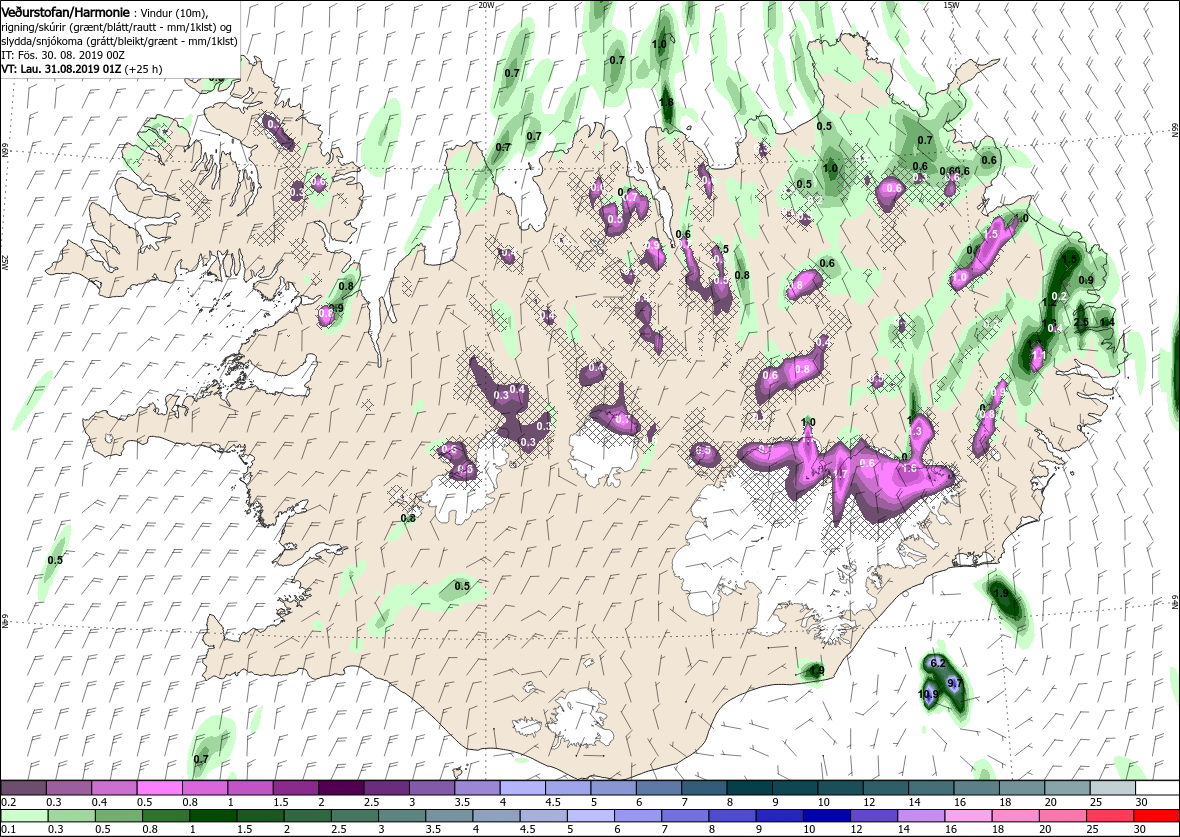Pick the darkest purple swatch labeled 2
Image resolution: width=1180 pixels, height=837 pixels.
pyautogui.click(x=341, y=787)
